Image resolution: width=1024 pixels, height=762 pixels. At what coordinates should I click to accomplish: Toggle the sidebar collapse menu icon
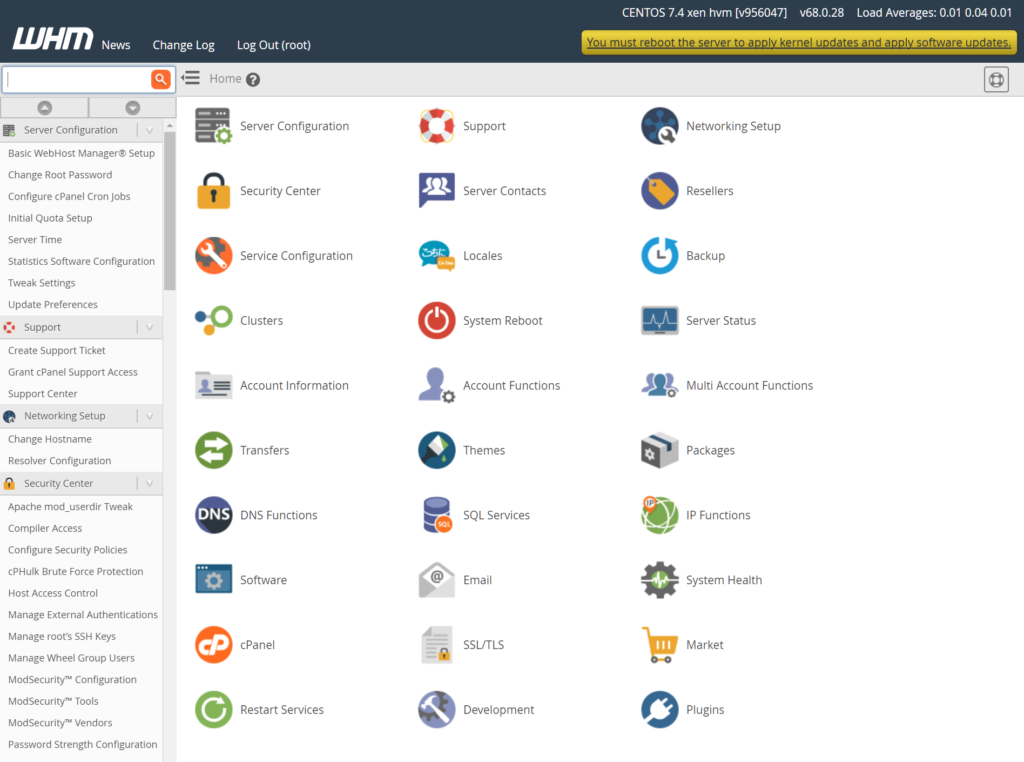tap(191, 78)
